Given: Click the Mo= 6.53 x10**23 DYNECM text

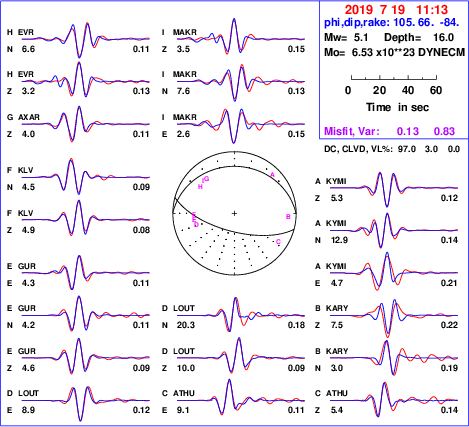Looking at the screenshot, I should pos(394,52).
